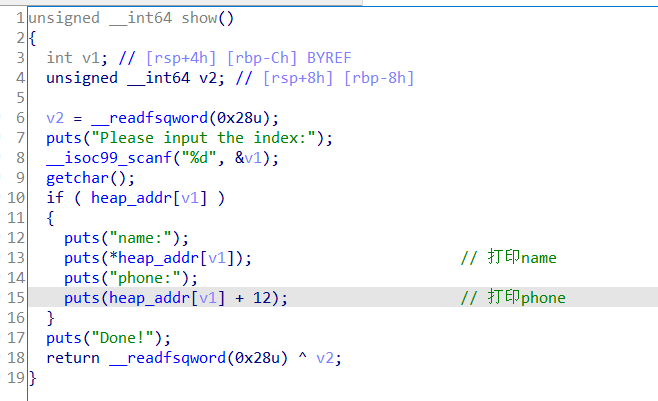Select the function name show
The width and height of the screenshot is (658, 401).
pyautogui.click(x=199, y=18)
